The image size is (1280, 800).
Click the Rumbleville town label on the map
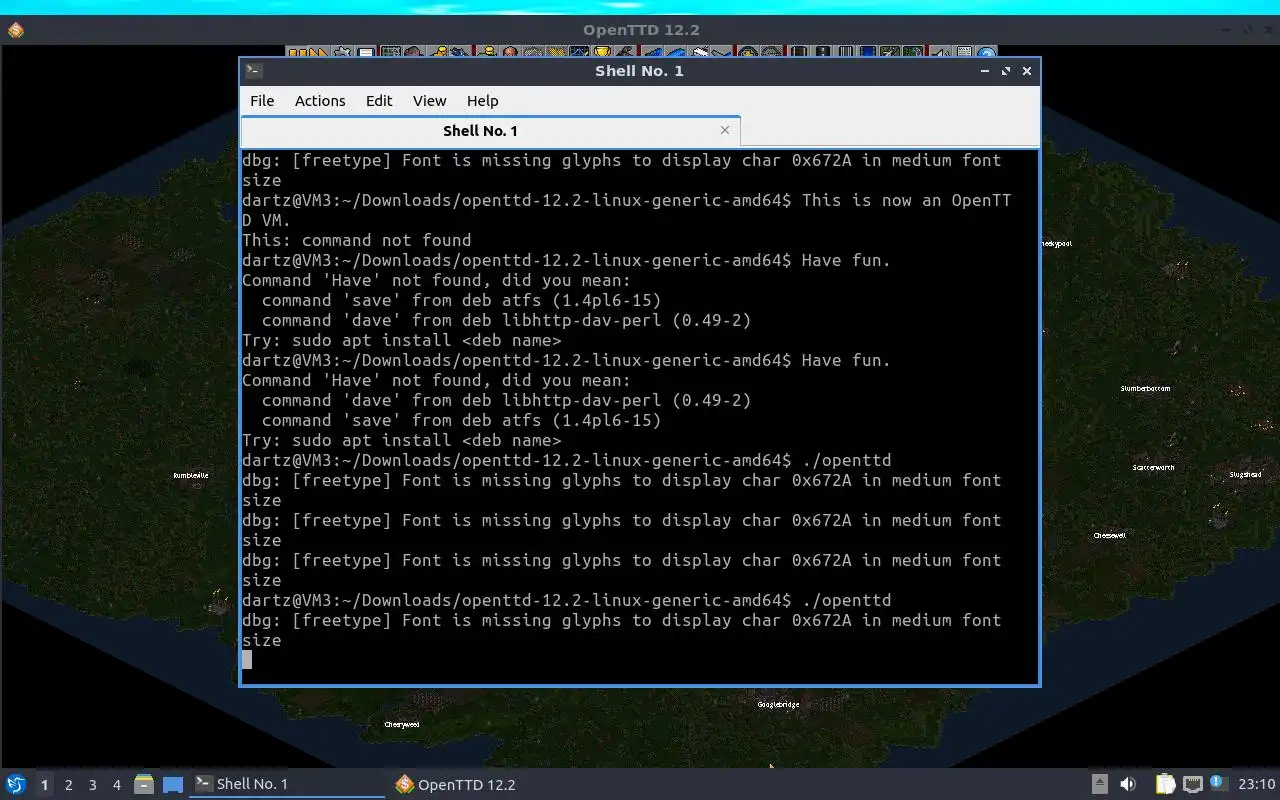pos(191,476)
